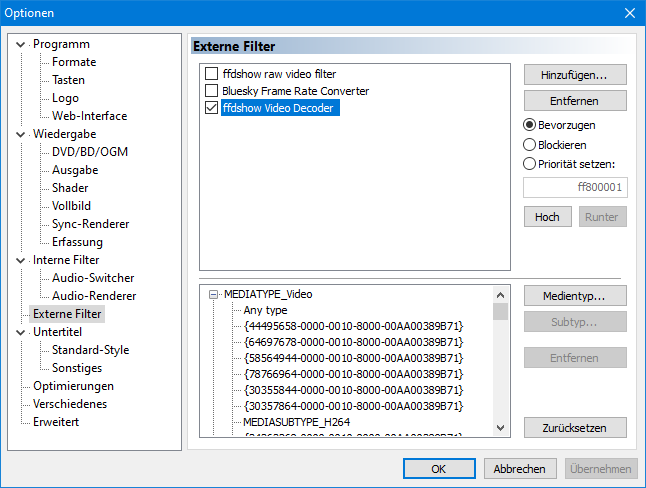Open the Audio-Switcher options
The image size is (646, 488).
[x=93, y=278]
